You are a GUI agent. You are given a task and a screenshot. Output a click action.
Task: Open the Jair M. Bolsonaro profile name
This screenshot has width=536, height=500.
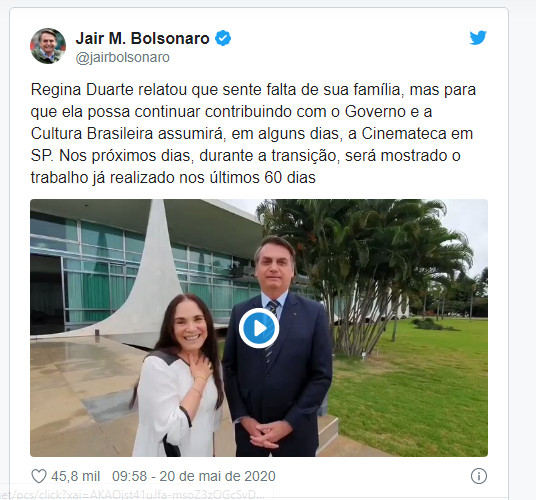142,38
